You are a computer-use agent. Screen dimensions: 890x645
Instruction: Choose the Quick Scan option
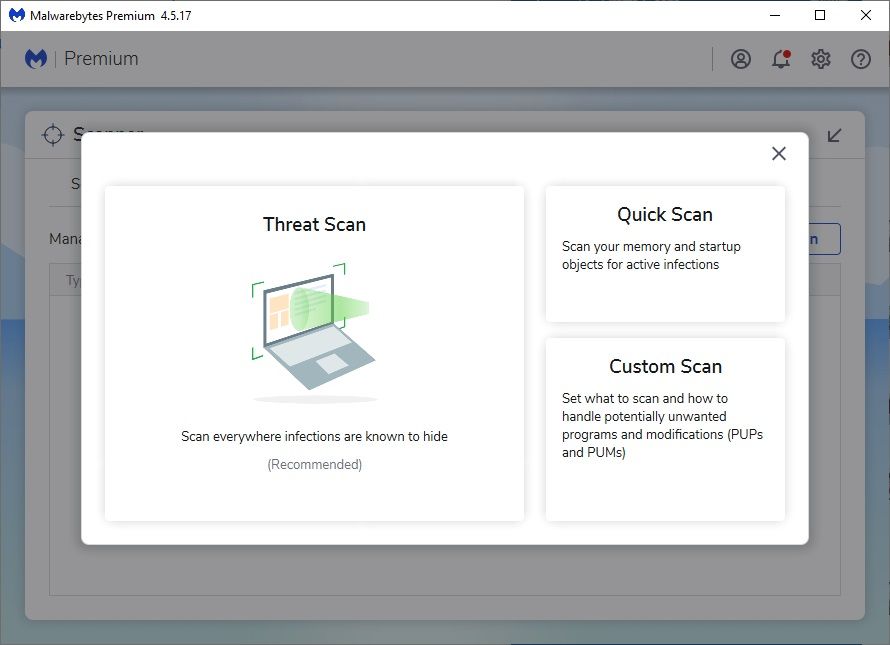coord(665,254)
